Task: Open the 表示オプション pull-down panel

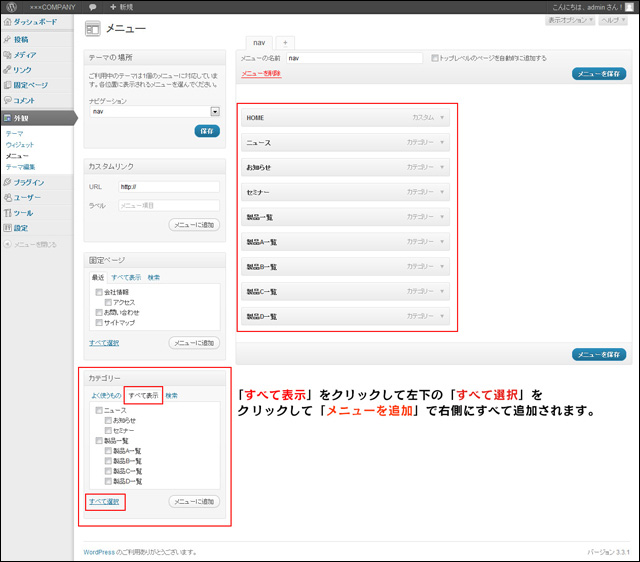Action: (x=568, y=20)
